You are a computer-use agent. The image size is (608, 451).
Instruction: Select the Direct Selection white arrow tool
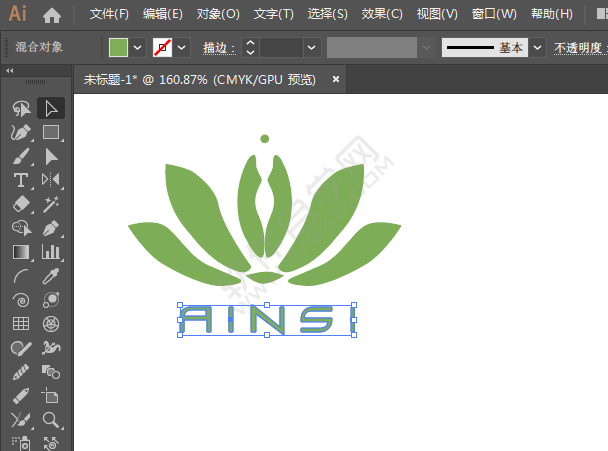[x=51, y=108]
